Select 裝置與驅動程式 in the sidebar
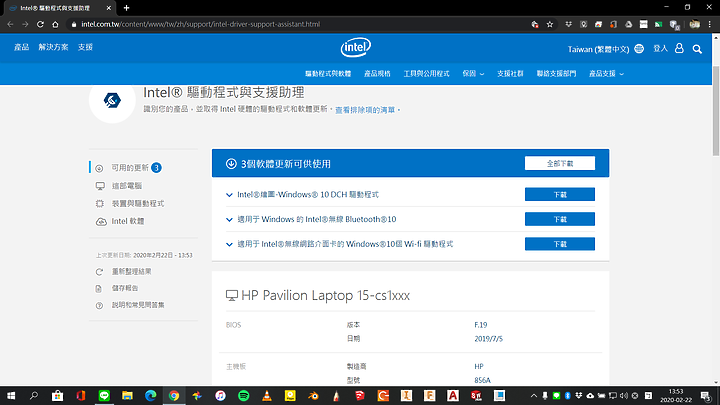The width and height of the screenshot is (720, 405). (x=138, y=203)
